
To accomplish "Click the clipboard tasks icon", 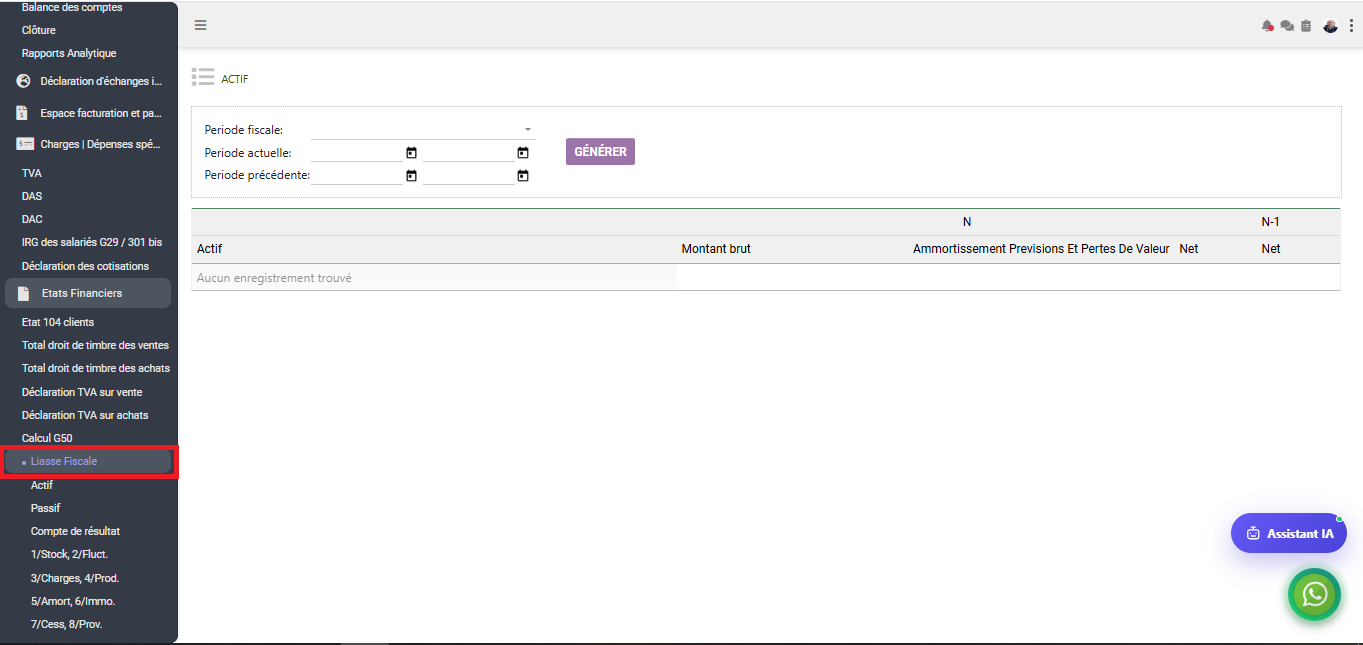I will [1306, 26].
